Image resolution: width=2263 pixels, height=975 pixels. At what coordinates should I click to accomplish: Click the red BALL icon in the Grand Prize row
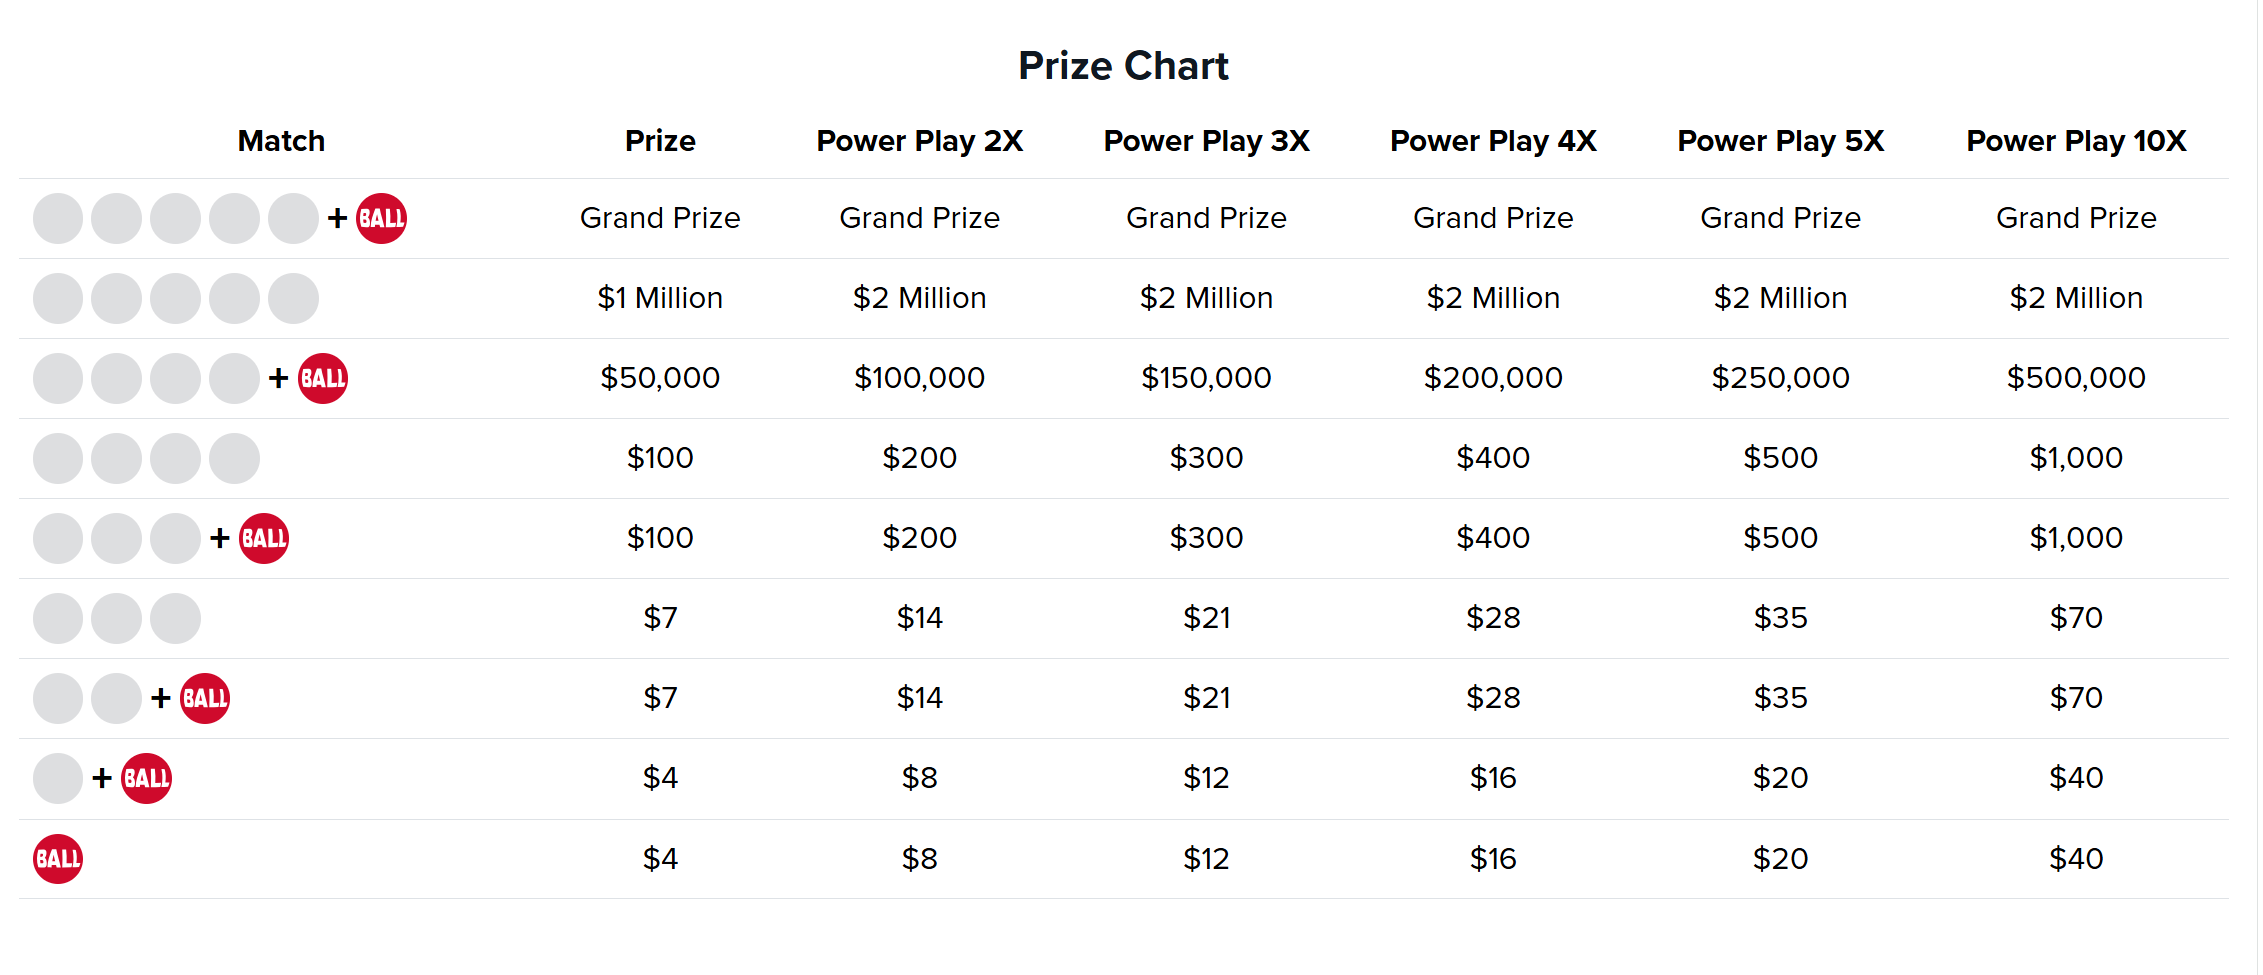coord(381,218)
